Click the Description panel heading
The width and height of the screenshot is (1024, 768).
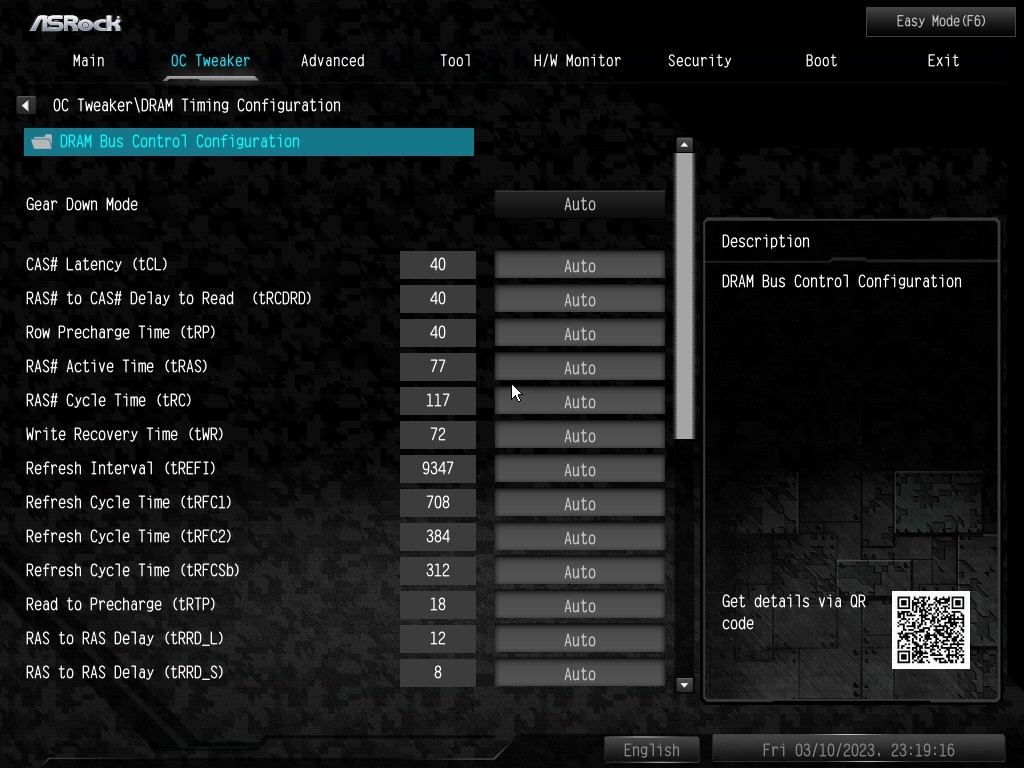765,242
